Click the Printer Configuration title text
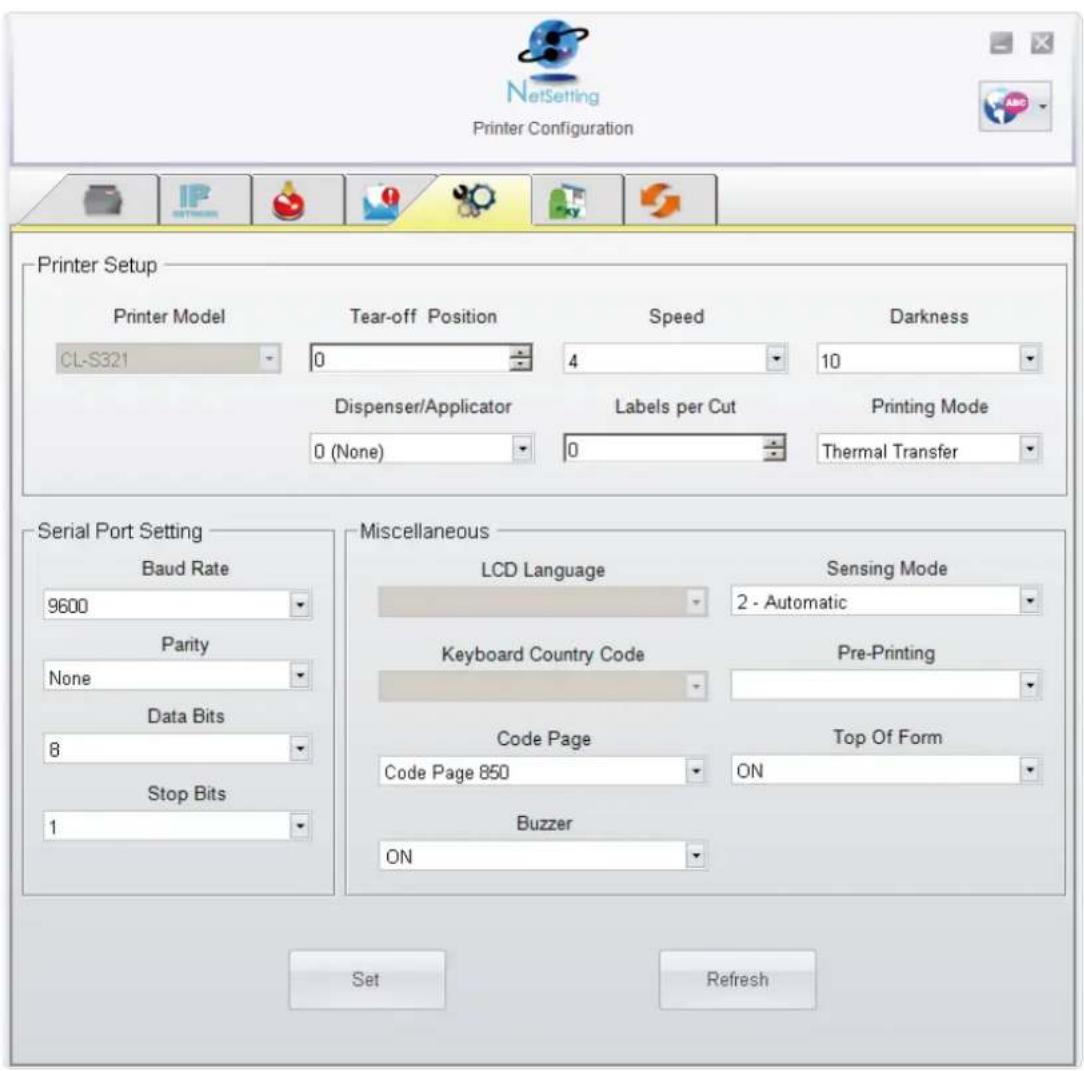Screen dimensions: 1084x1071 pyautogui.click(x=553, y=129)
